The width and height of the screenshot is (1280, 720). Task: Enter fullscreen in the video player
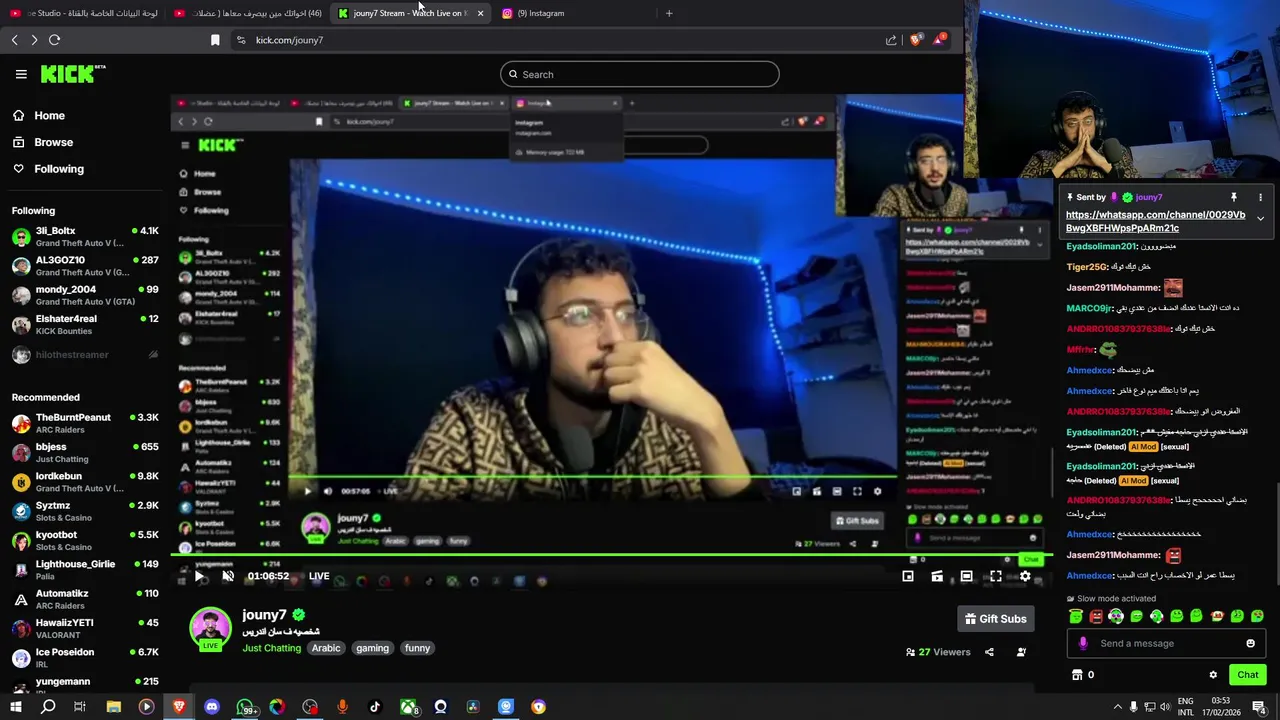[995, 576]
